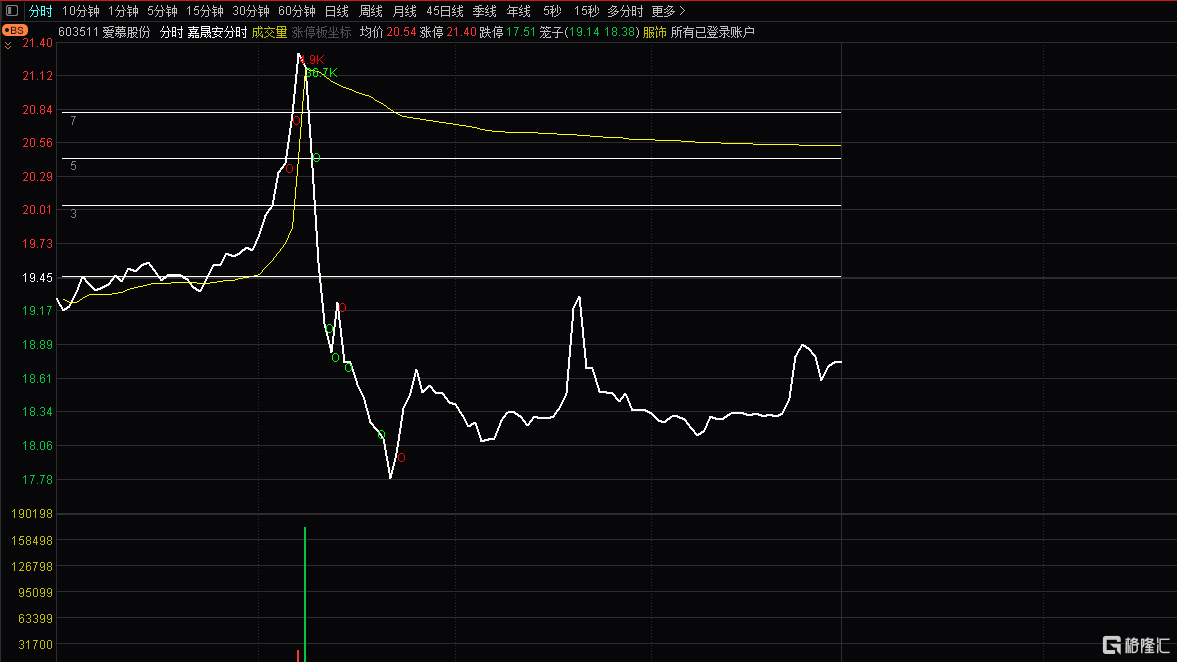The height and width of the screenshot is (662, 1177).
Task: Click stock code 603511 爱慕股份
Action: tap(104, 32)
